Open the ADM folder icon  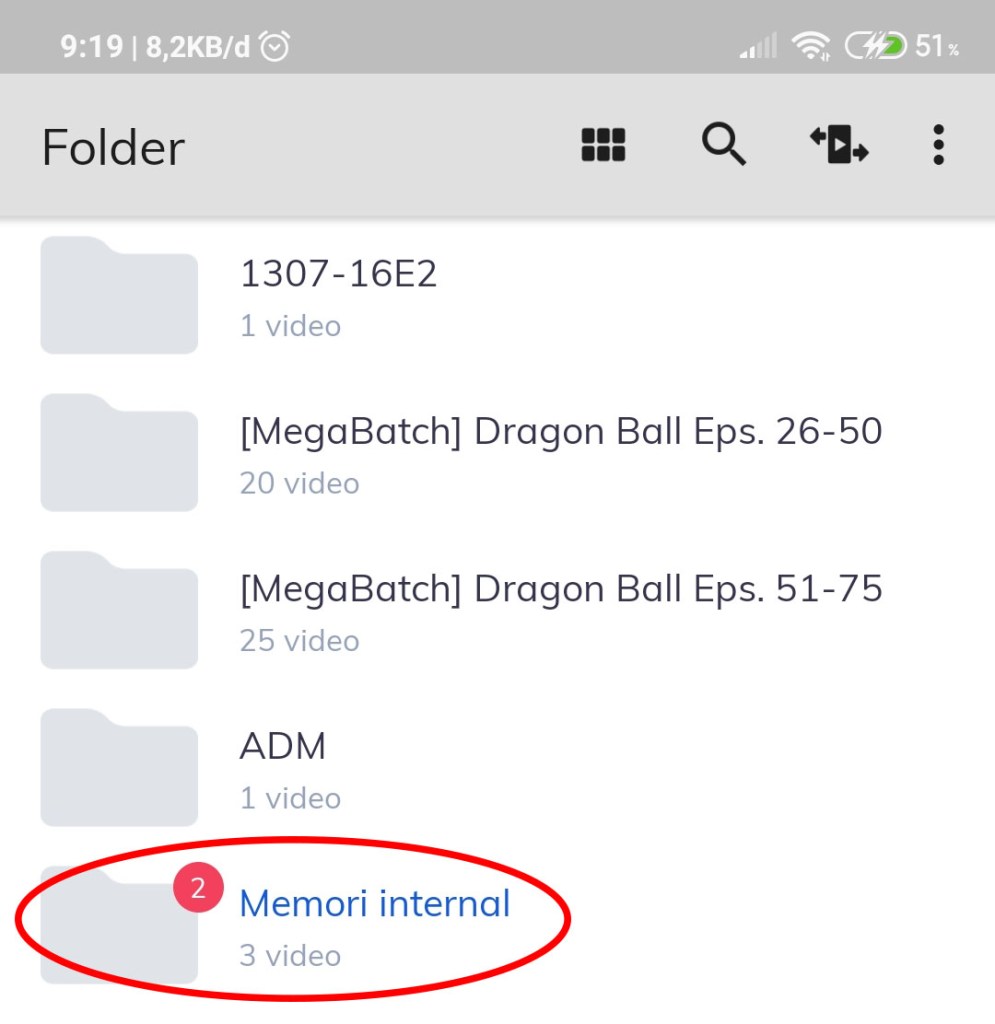pos(119,767)
